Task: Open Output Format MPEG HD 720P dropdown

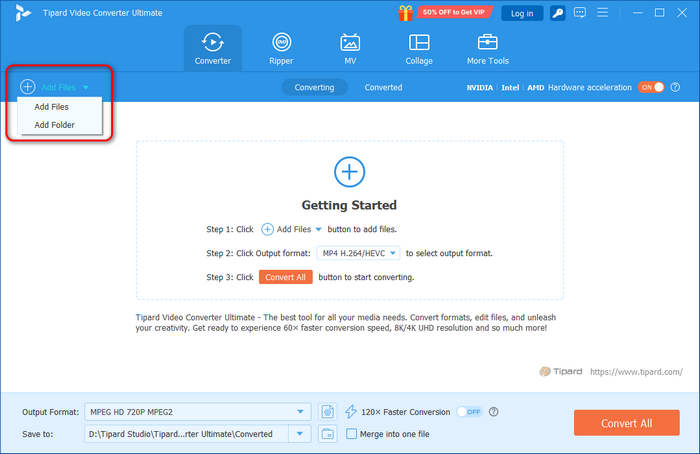Action: (198, 412)
